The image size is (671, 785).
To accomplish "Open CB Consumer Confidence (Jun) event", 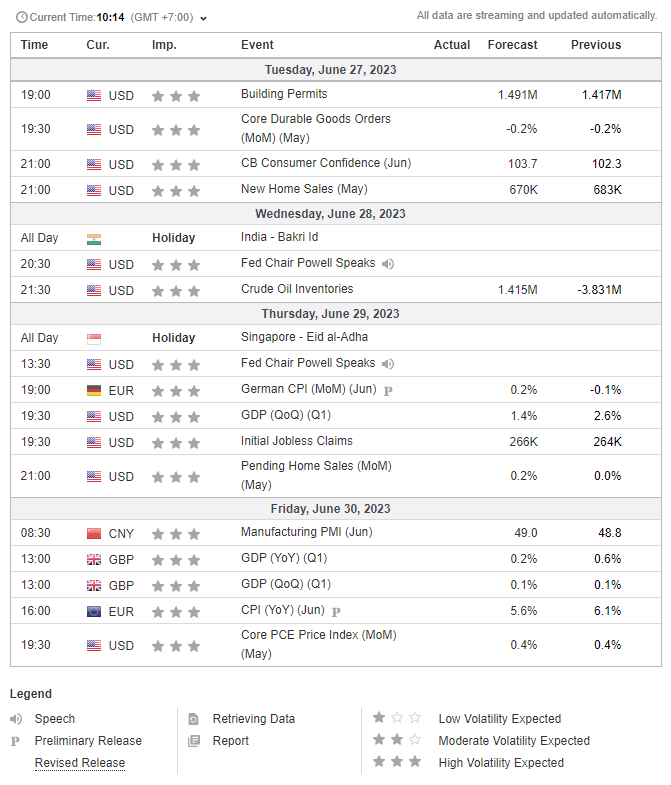I will [x=311, y=163].
